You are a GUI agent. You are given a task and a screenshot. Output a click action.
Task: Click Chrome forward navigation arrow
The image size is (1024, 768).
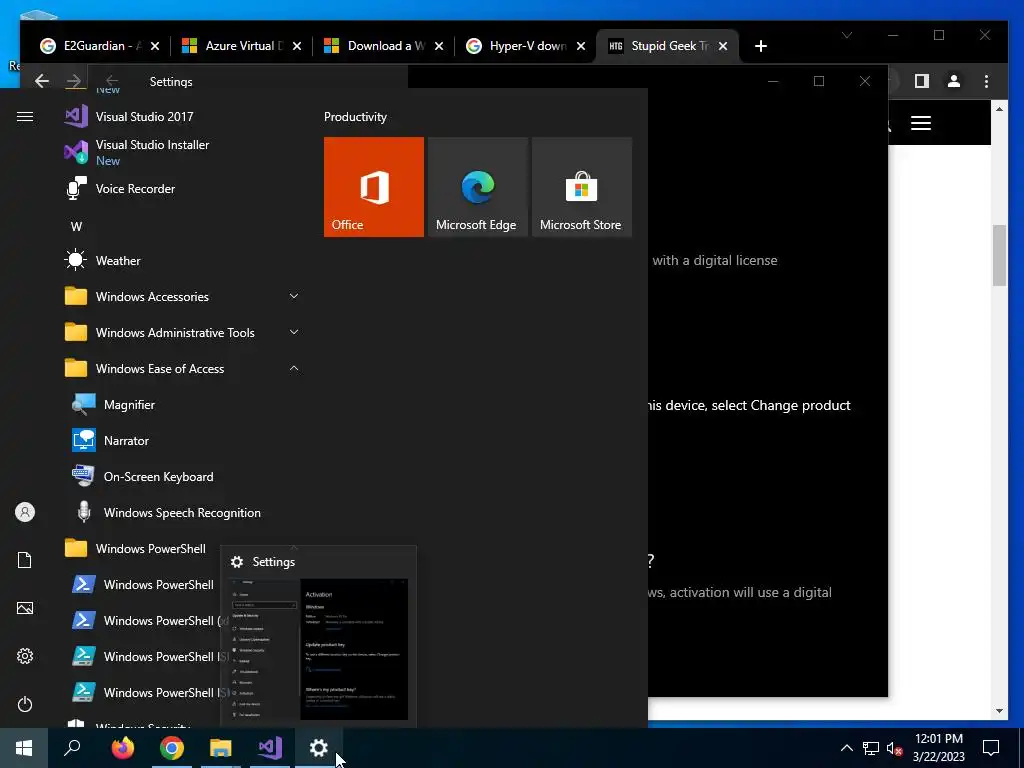pyautogui.click(x=73, y=81)
